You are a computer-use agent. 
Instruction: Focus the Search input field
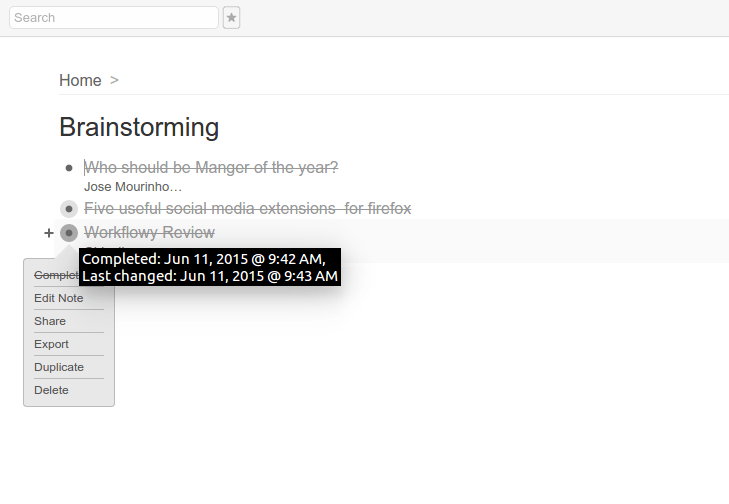pyautogui.click(x=114, y=18)
